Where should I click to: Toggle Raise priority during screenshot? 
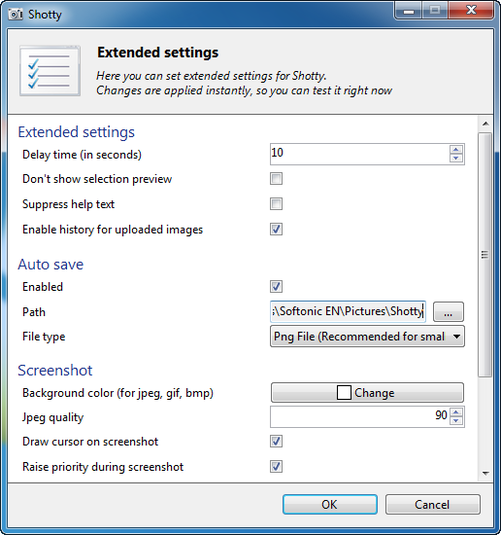pyautogui.click(x=276, y=466)
